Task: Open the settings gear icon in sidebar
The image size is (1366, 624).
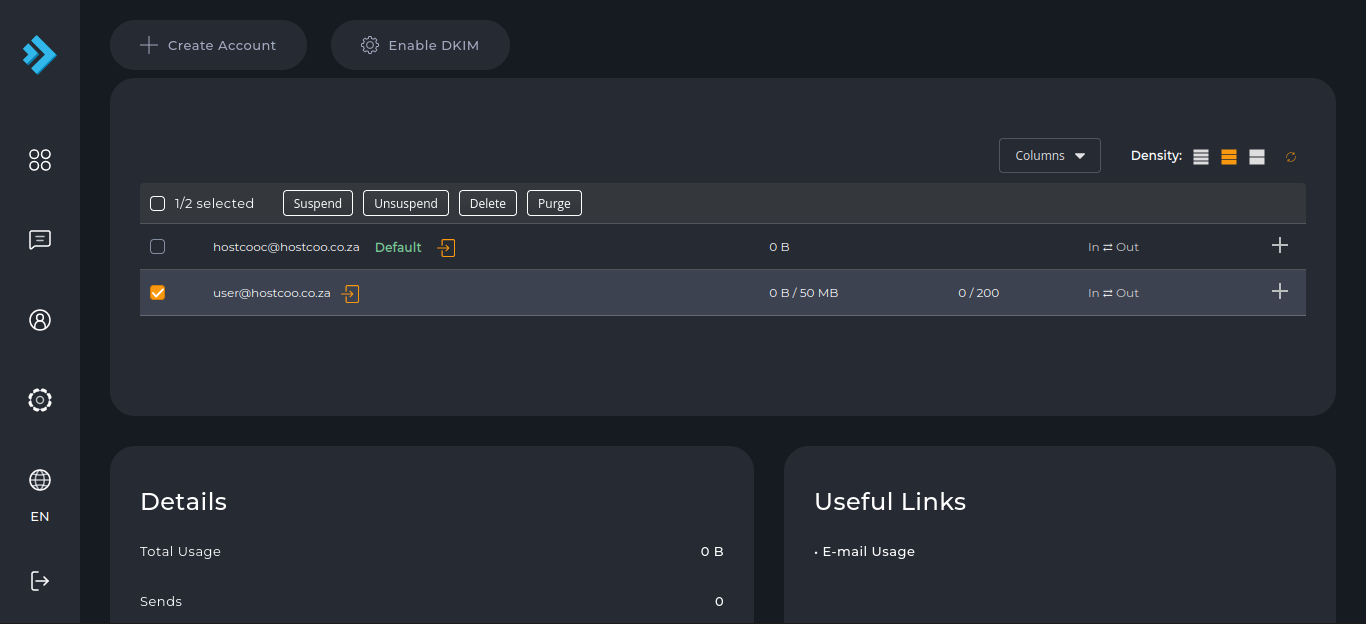Action: pyautogui.click(x=40, y=400)
